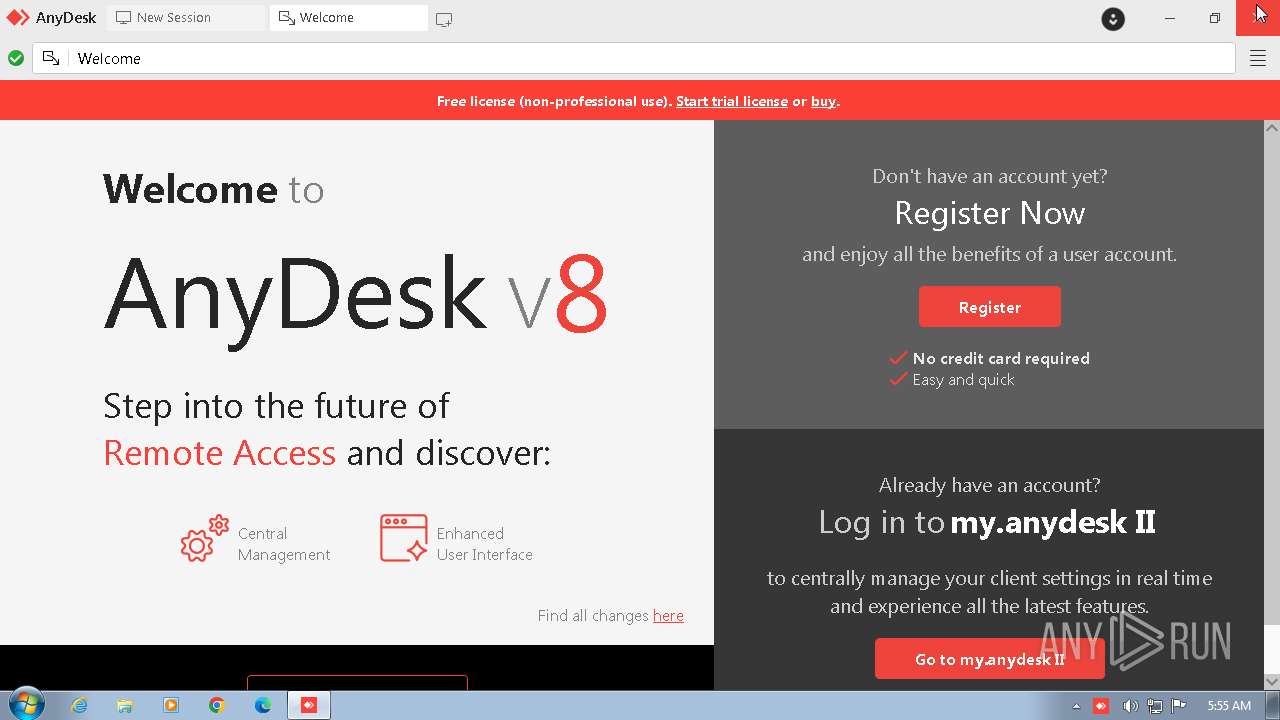Click the clock showing 5:55 AM
This screenshot has width=1280, height=720.
[1229, 706]
